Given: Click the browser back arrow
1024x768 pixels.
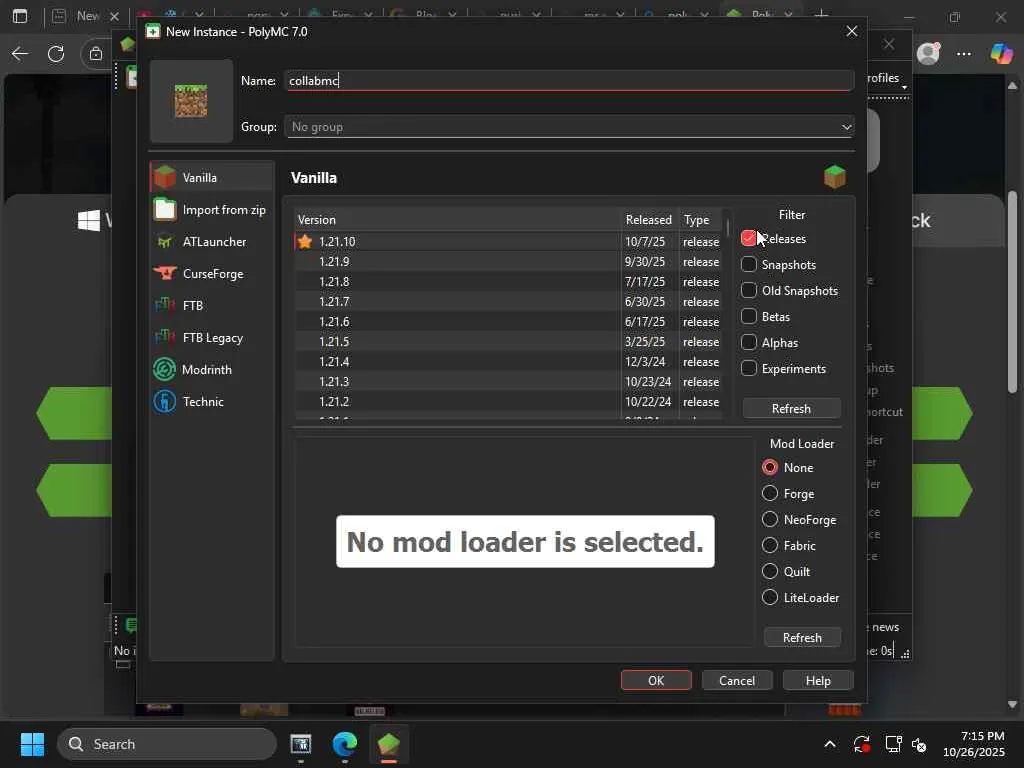Looking at the screenshot, I should [x=20, y=54].
